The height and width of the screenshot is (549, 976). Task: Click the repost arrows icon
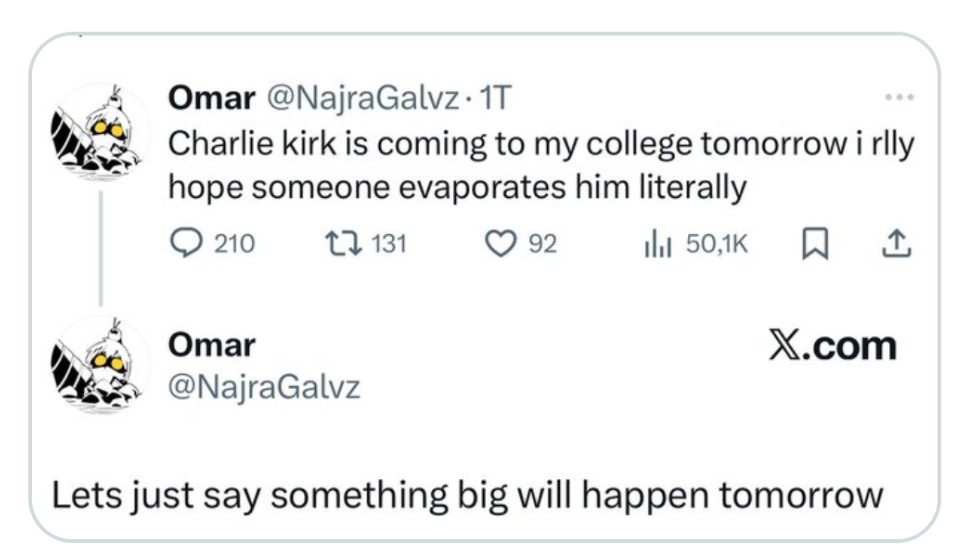(338, 243)
